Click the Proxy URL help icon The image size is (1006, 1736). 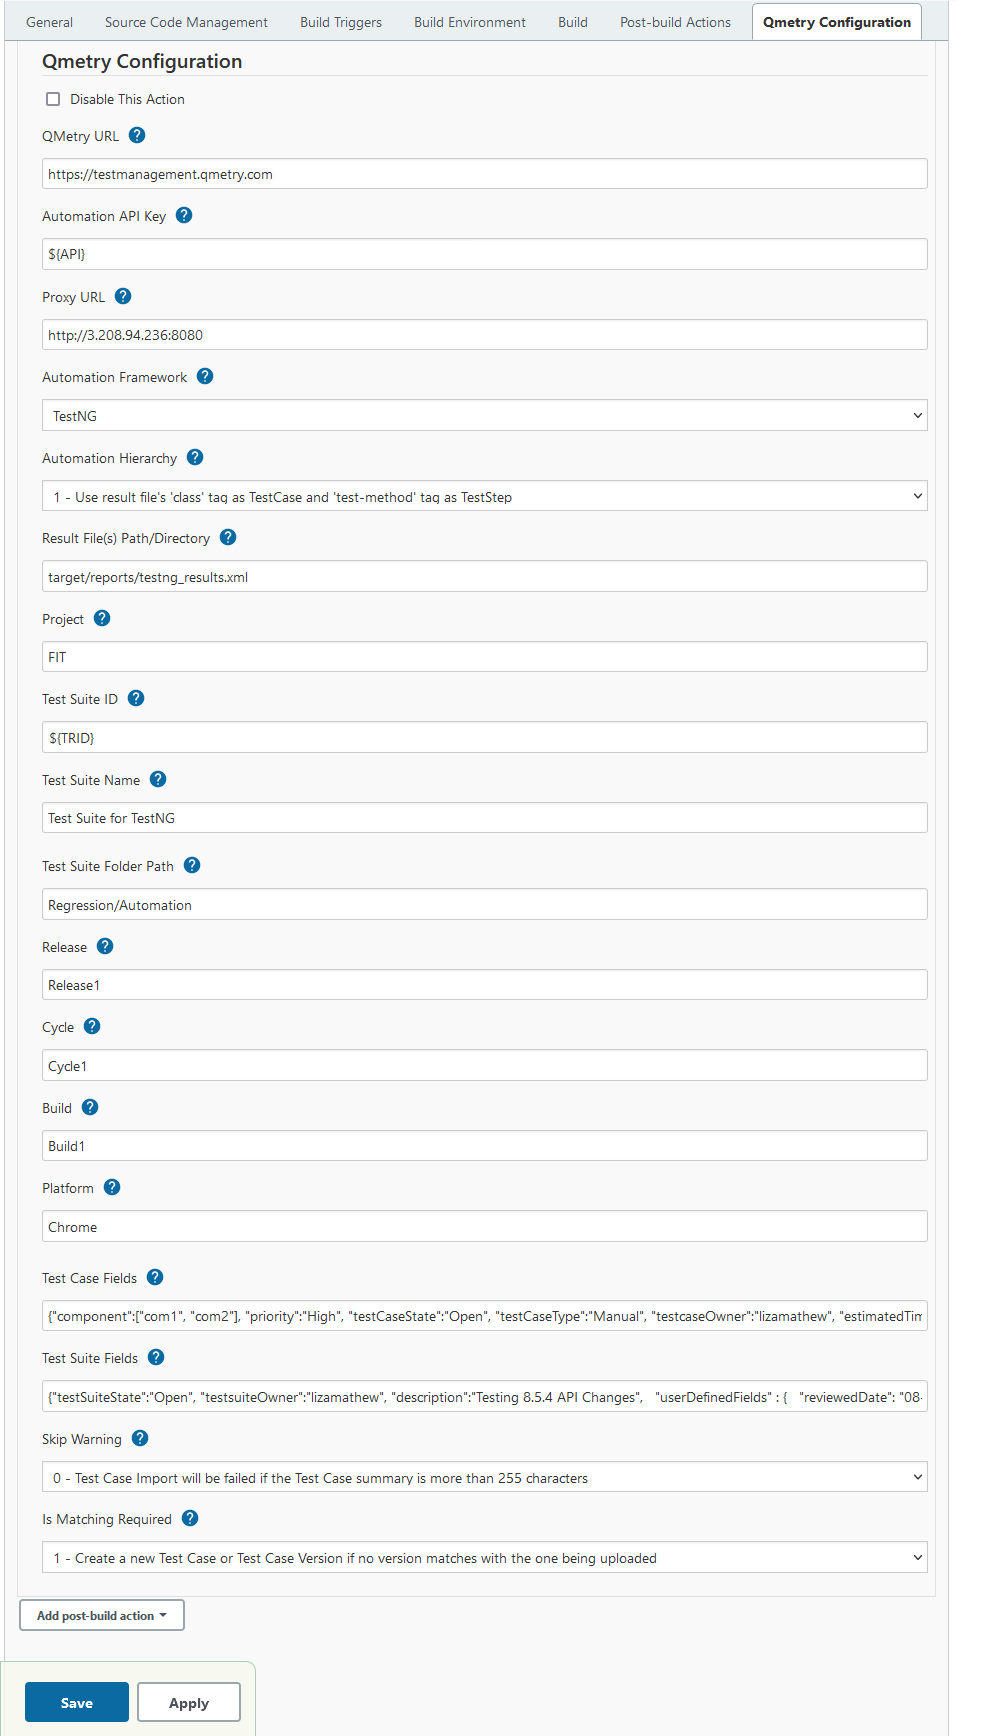pos(123,296)
